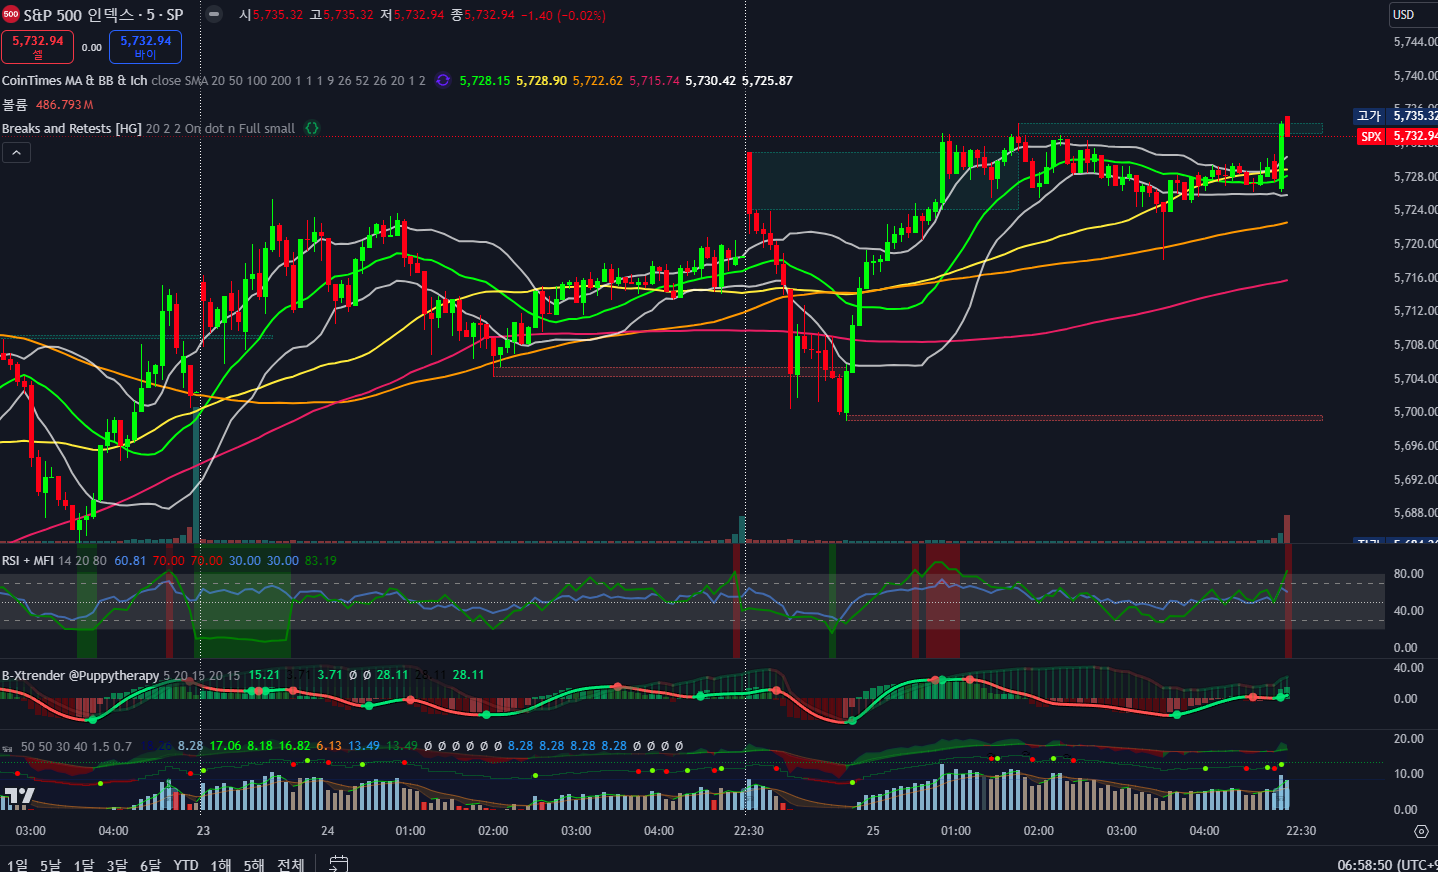Open chart settings gear at bottom right

coord(1421,831)
